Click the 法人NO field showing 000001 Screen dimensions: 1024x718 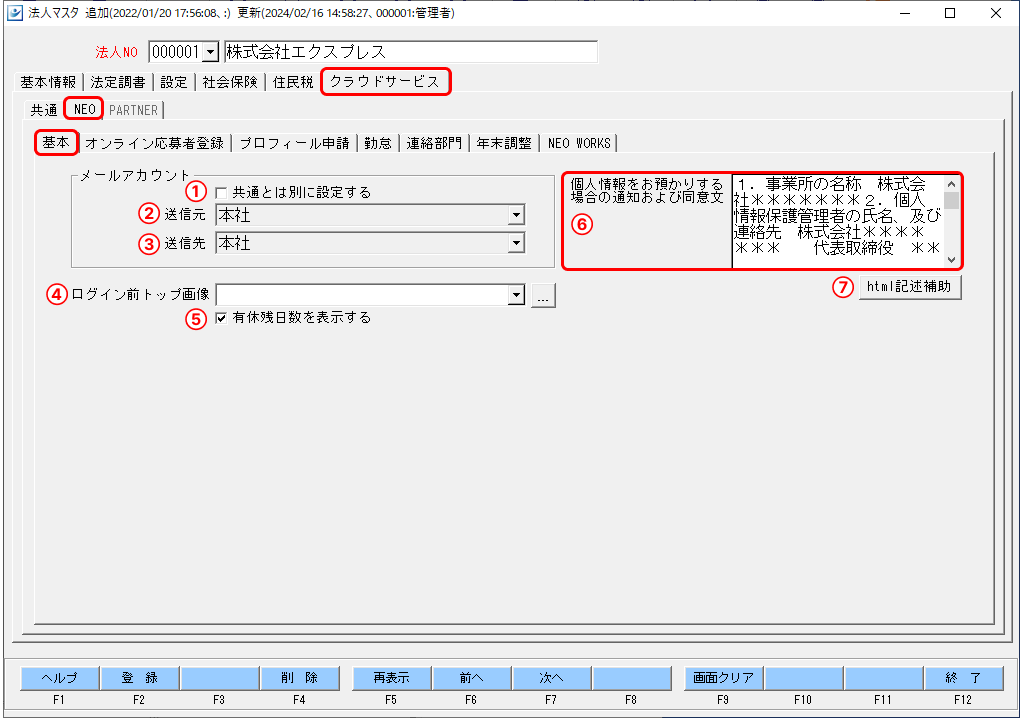pos(176,52)
